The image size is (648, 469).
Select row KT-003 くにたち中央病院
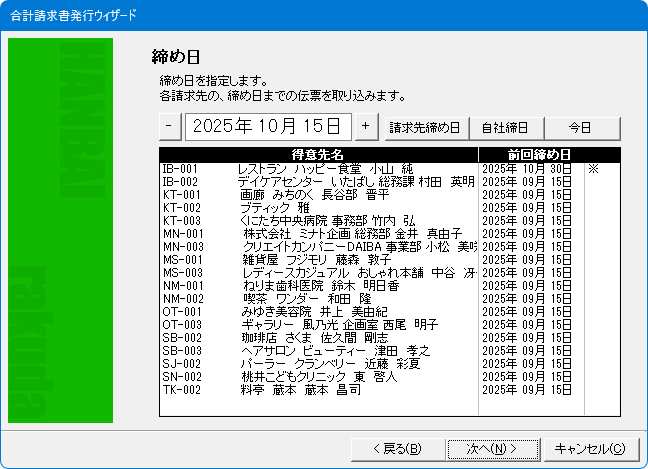tap(318, 220)
